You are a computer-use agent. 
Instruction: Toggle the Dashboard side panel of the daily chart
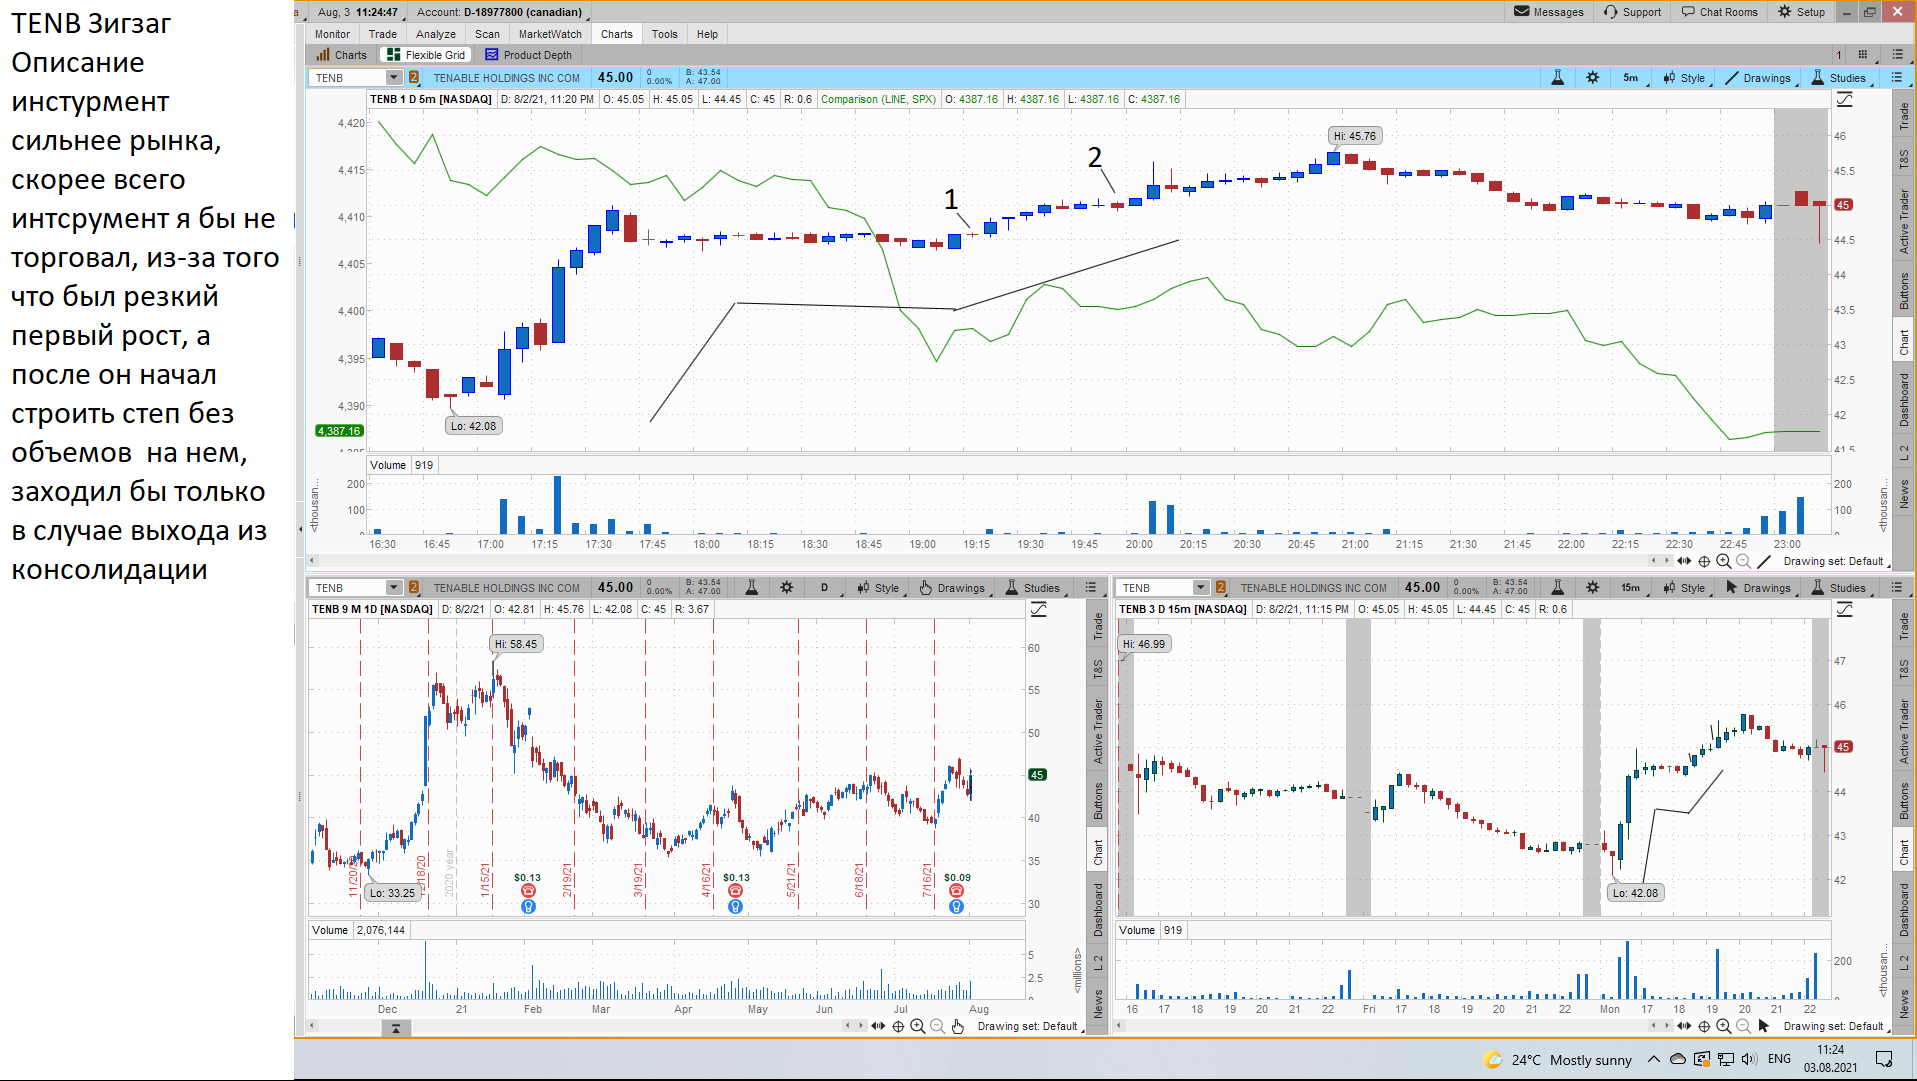[1098, 909]
